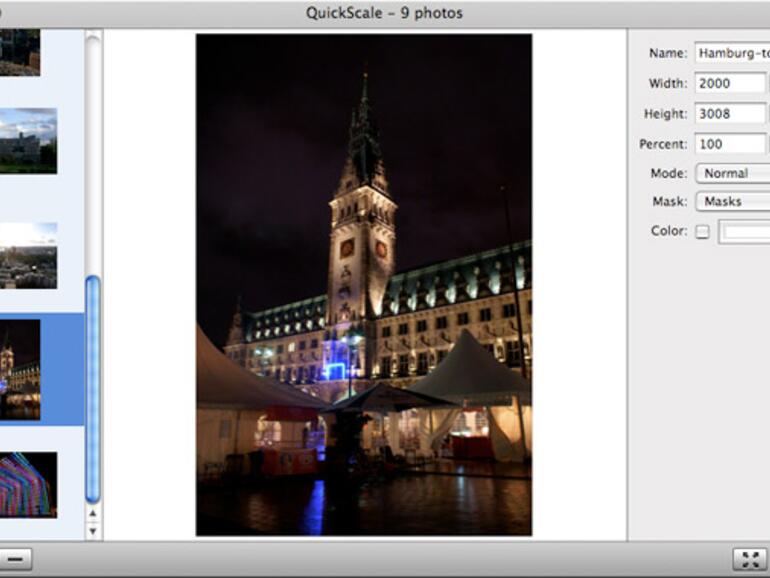Select the partially visible top thumbnail

20,52
